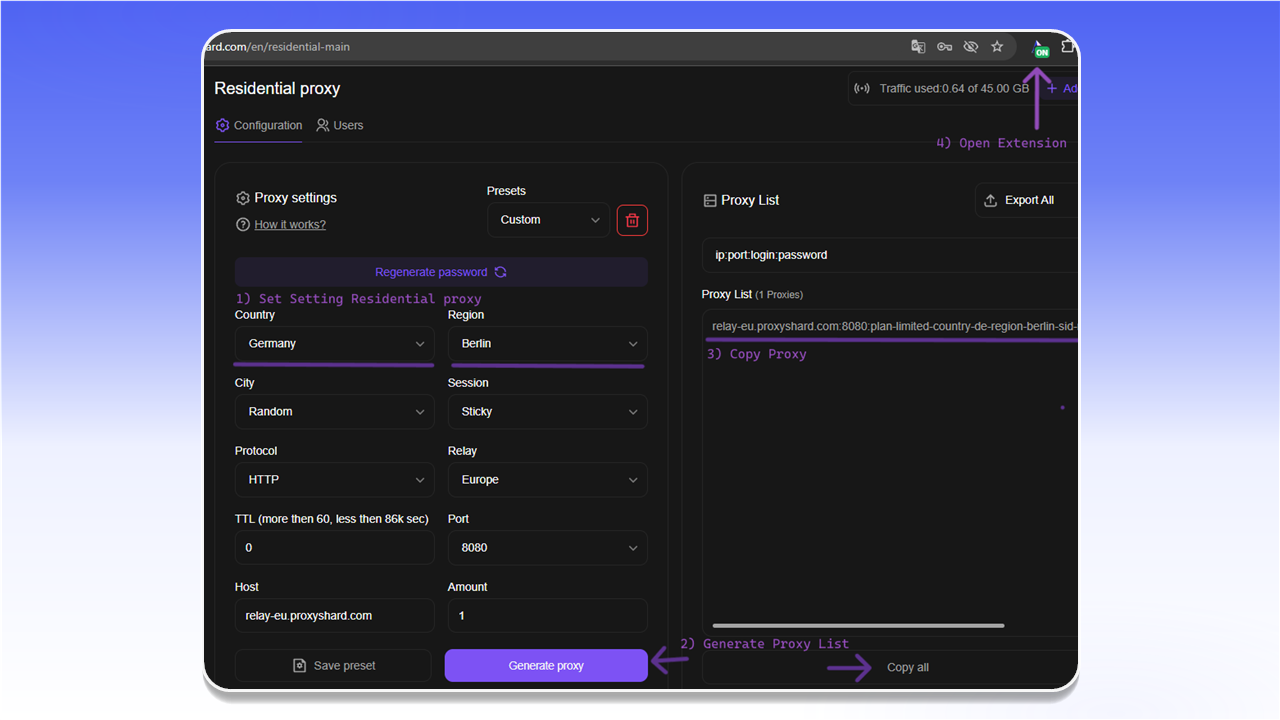Viewport: 1280px width, 720px height.
Task: Click Regenerate password button
Action: [x=441, y=272]
